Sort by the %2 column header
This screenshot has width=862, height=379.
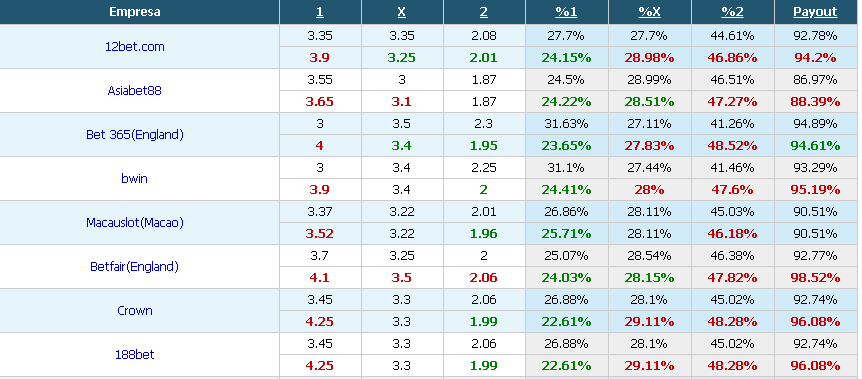[x=732, y=12]
